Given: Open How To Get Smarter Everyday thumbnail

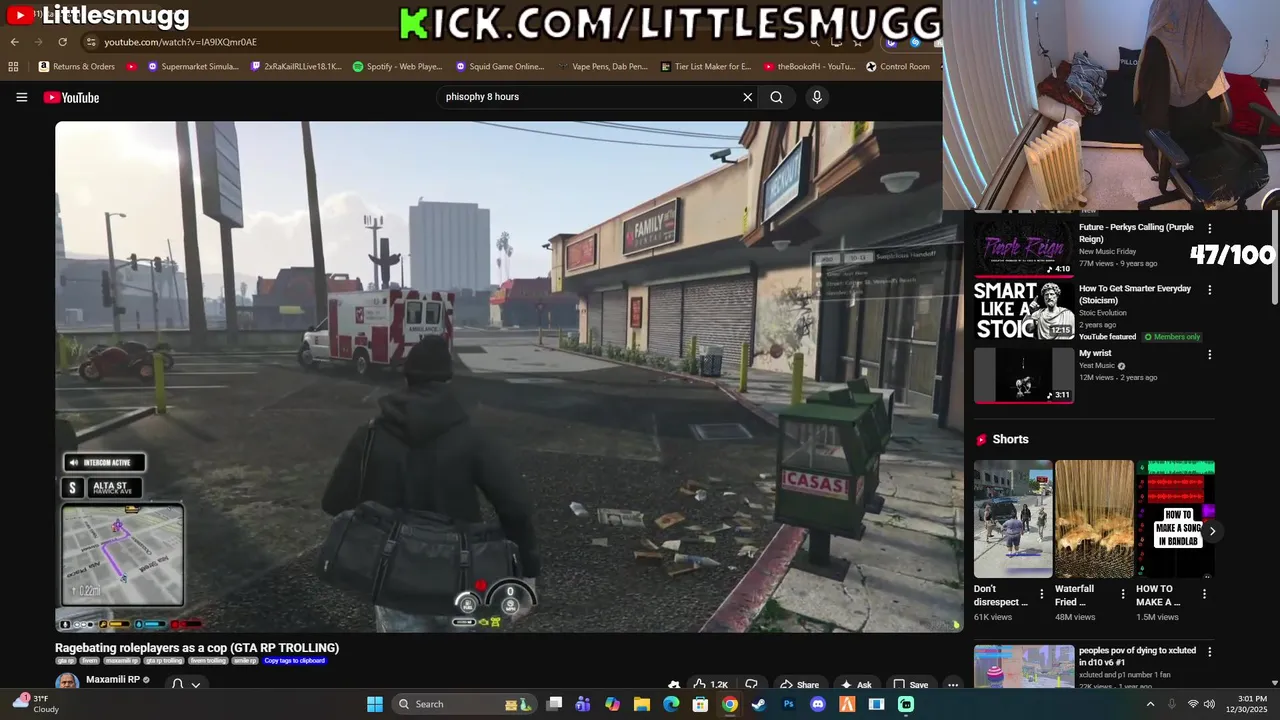Looking at the screenshot, I should [x=1023, y=310].
